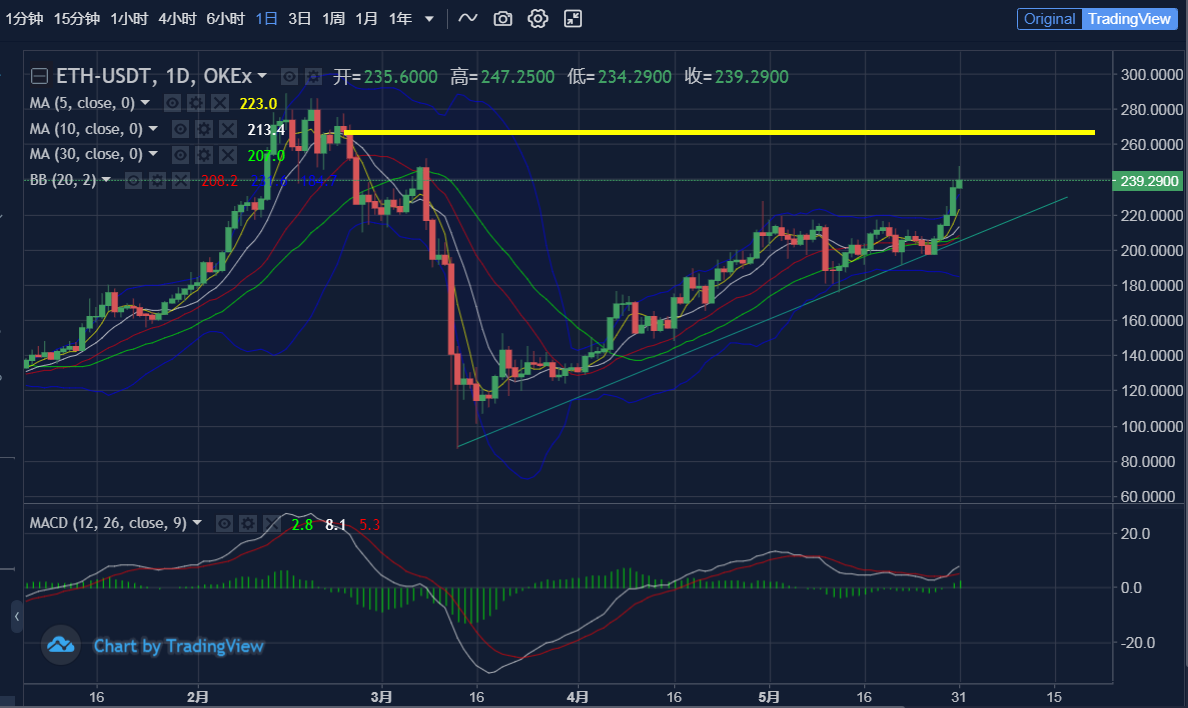Expand MA (30, close, 0) dropdown arrow
This screenshot has width=1188, height=708.
click(153, 154)
